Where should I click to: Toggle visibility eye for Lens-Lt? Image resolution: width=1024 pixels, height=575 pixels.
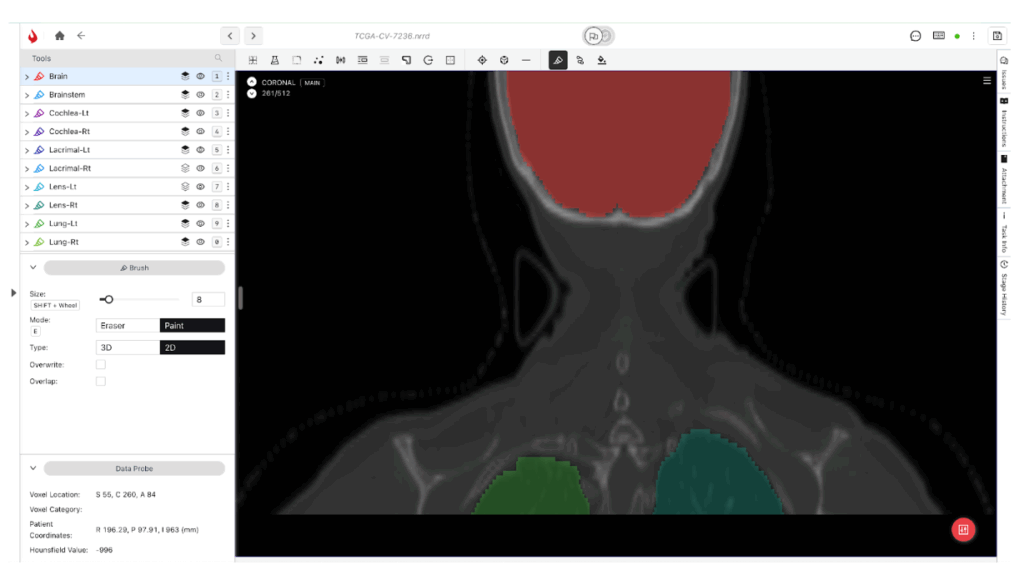point(200,187)
